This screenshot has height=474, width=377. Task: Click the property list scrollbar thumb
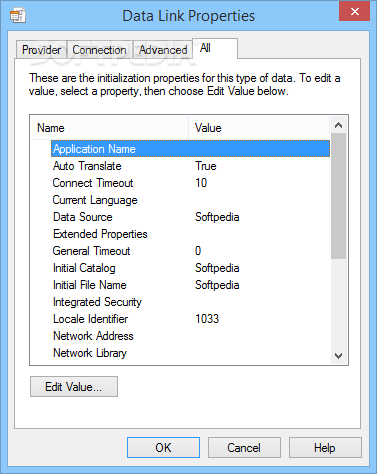pyautogui.click(x=339, y=196)
